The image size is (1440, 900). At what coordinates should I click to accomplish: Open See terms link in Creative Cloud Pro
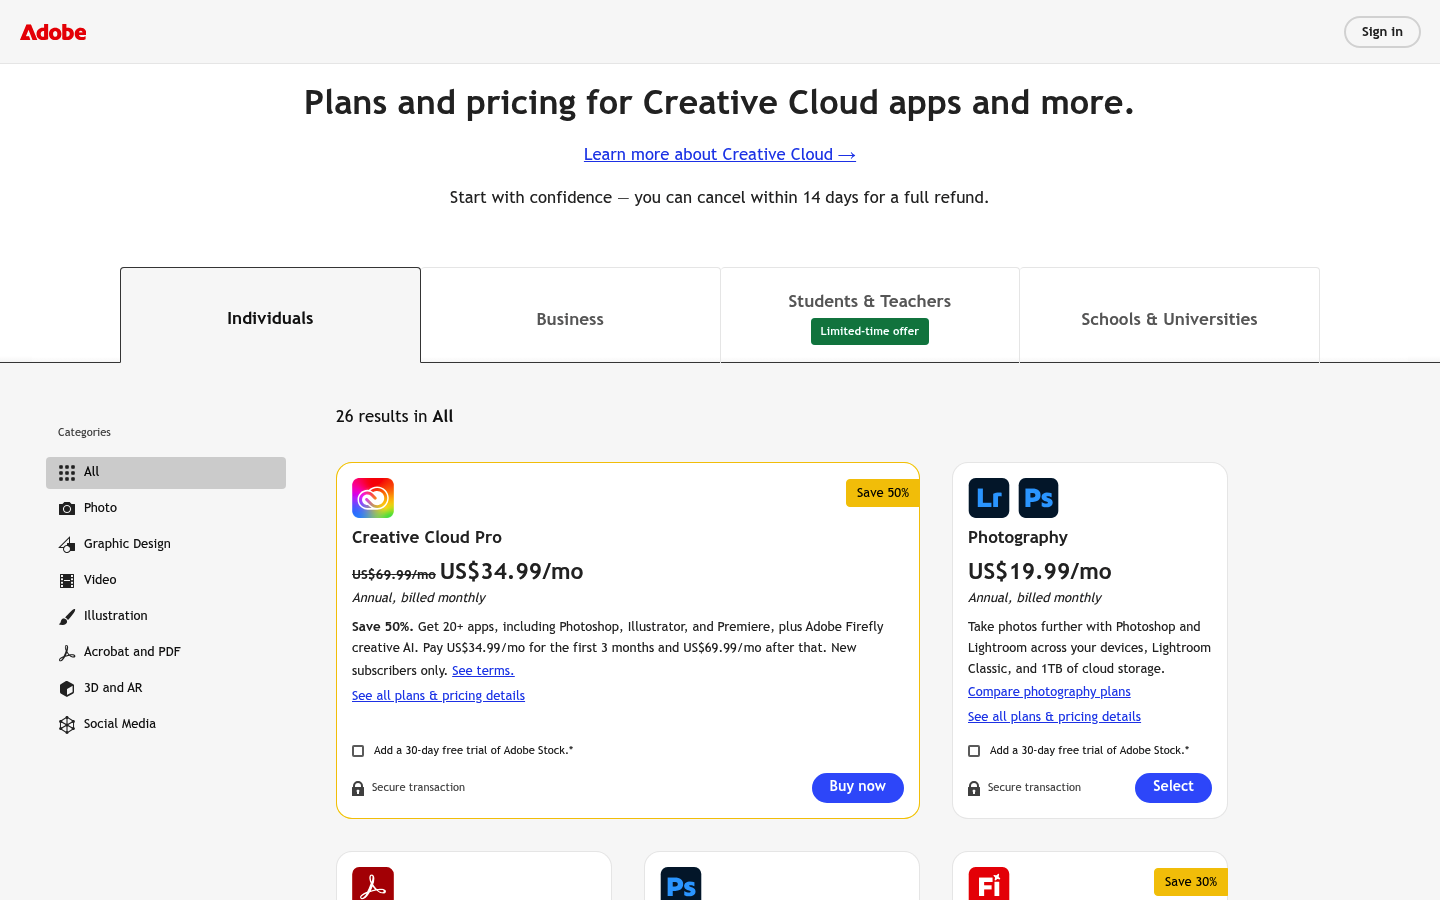[x=483, y=671]
